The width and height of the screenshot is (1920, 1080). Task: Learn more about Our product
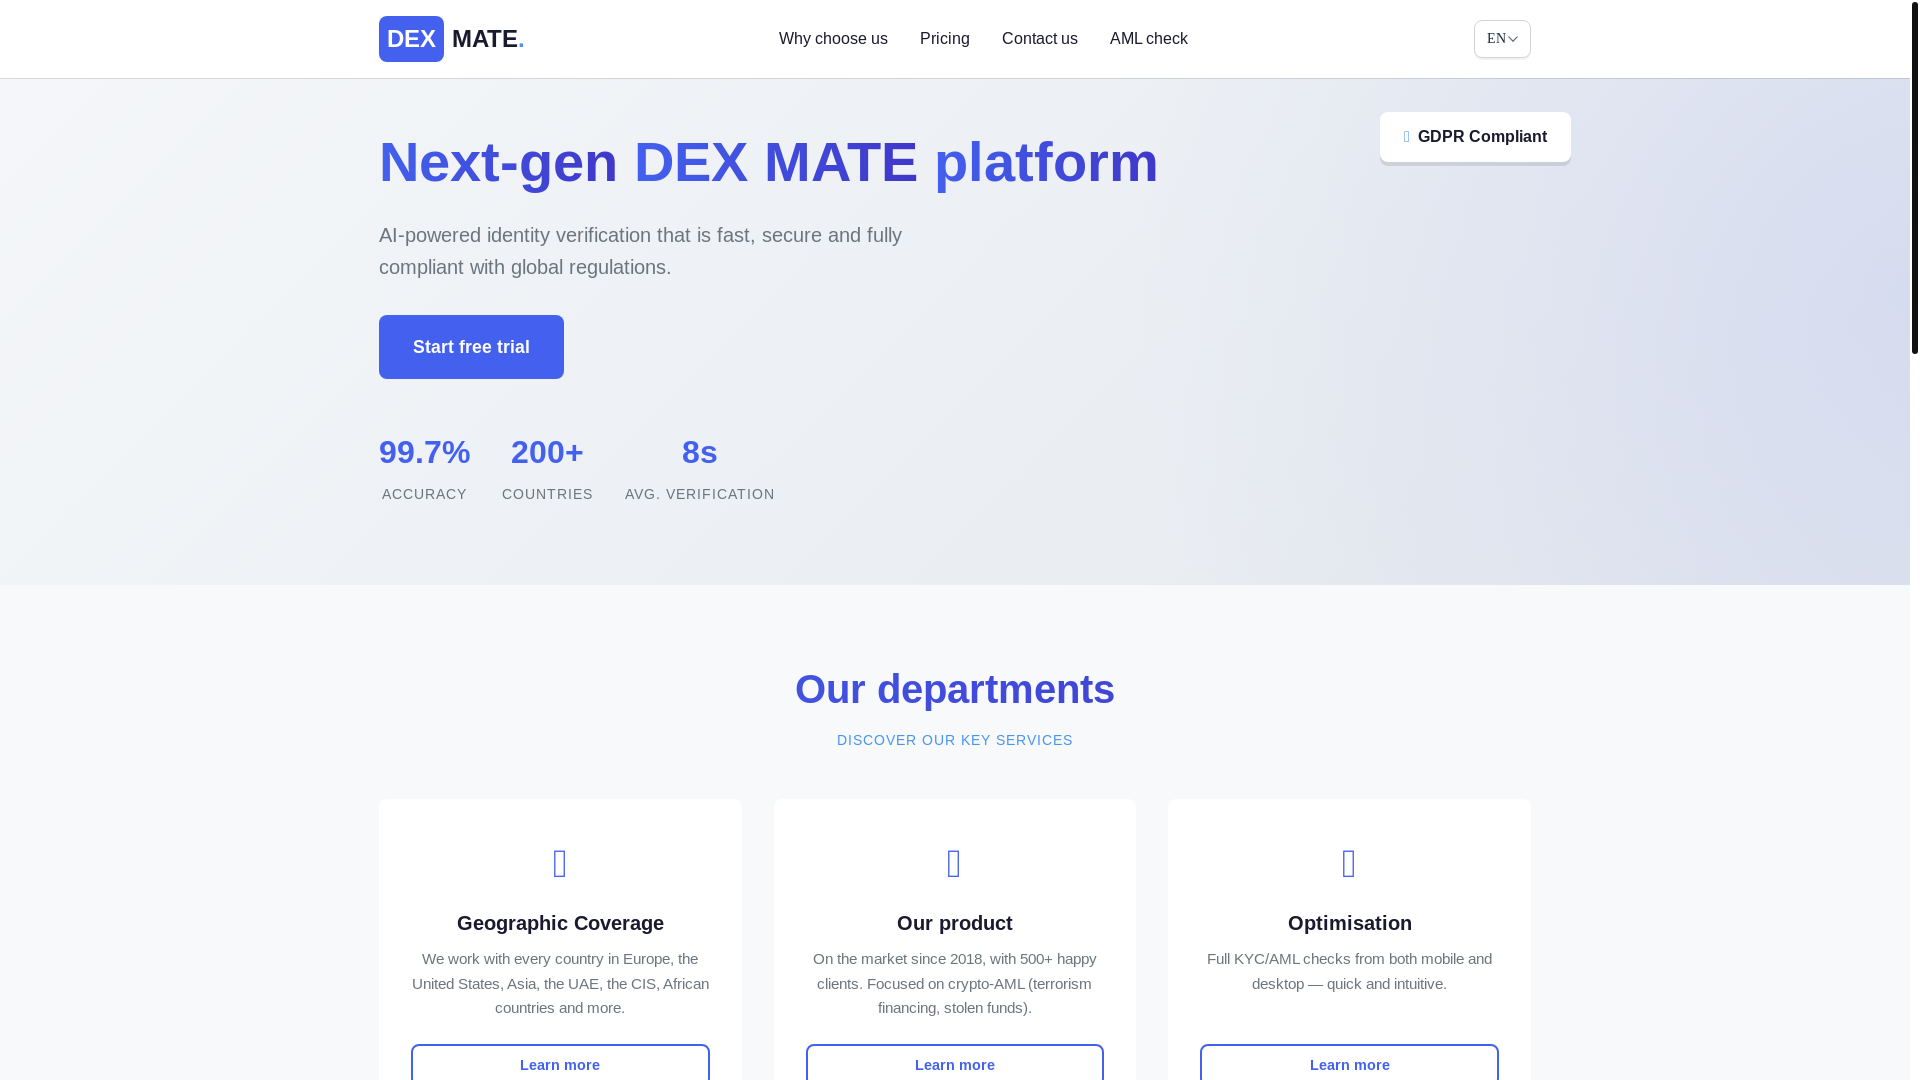[955, 1064]
